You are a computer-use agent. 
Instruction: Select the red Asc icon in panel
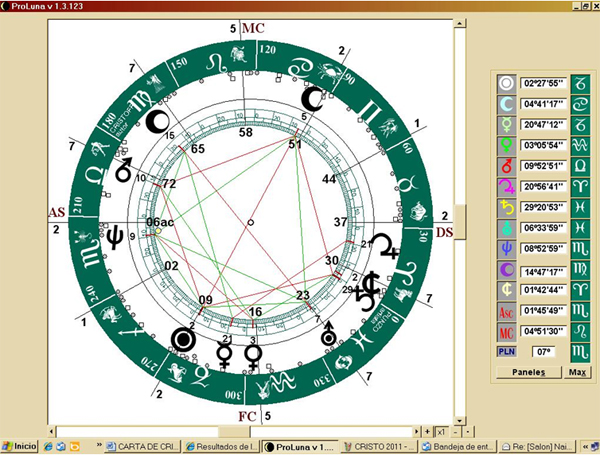[507, 310]
